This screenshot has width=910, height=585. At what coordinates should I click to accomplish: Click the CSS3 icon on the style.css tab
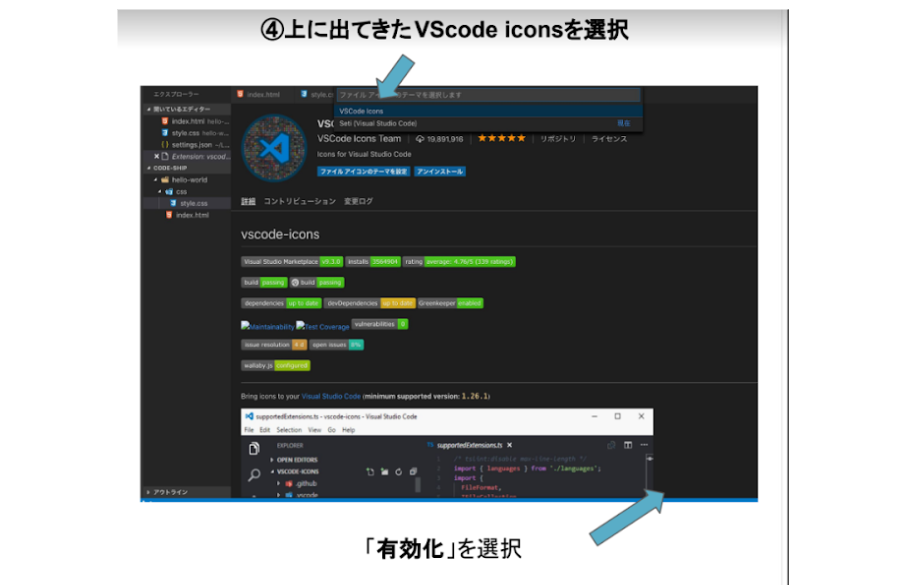[x=304, y=94]
